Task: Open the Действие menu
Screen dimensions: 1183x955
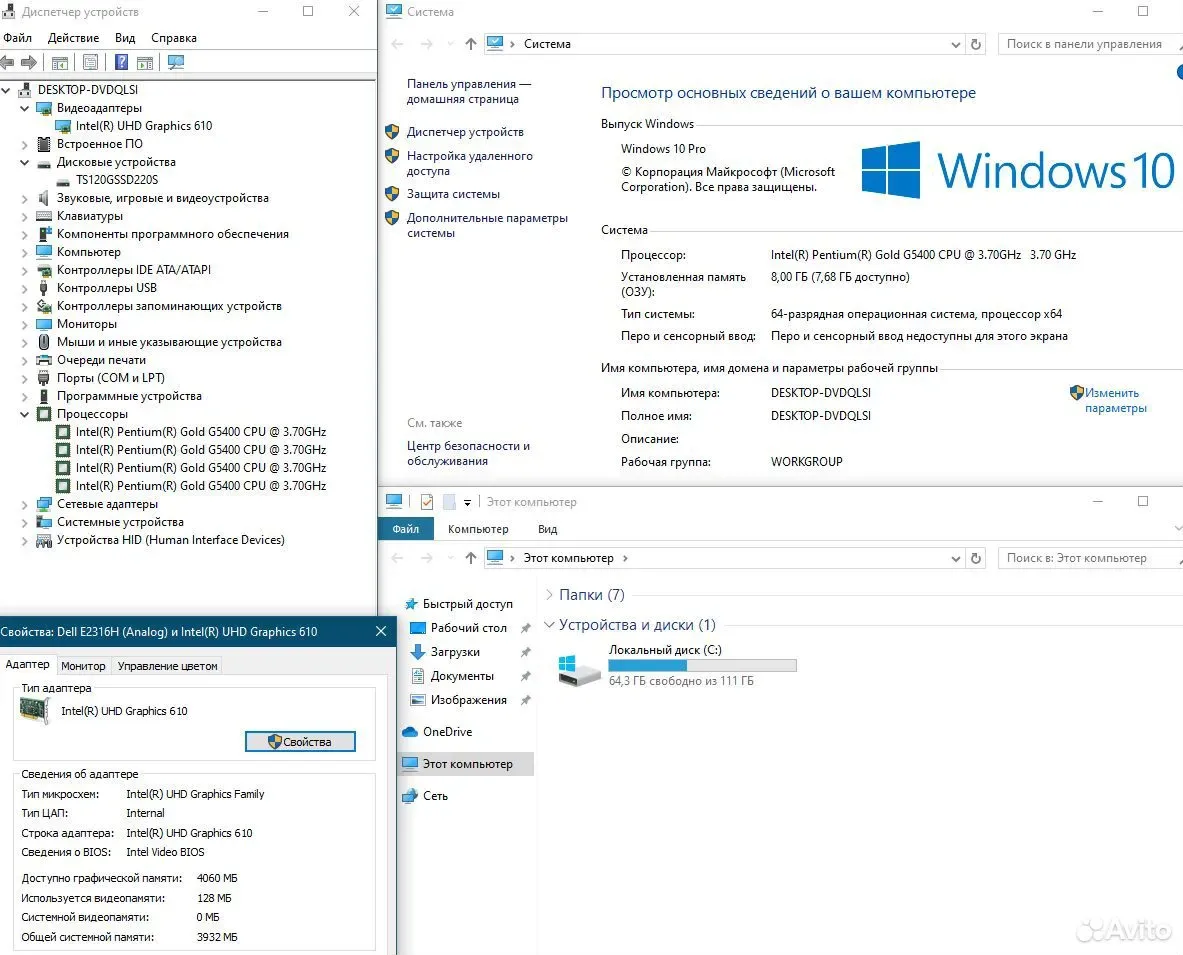Action: coord(73,38)
